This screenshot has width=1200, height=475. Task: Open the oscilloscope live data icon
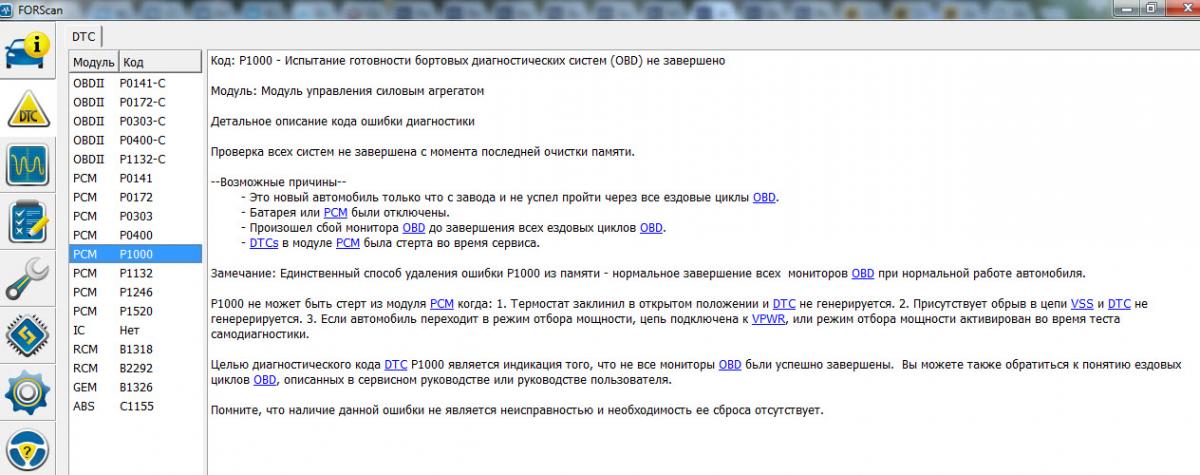click(x=27, y=165)
